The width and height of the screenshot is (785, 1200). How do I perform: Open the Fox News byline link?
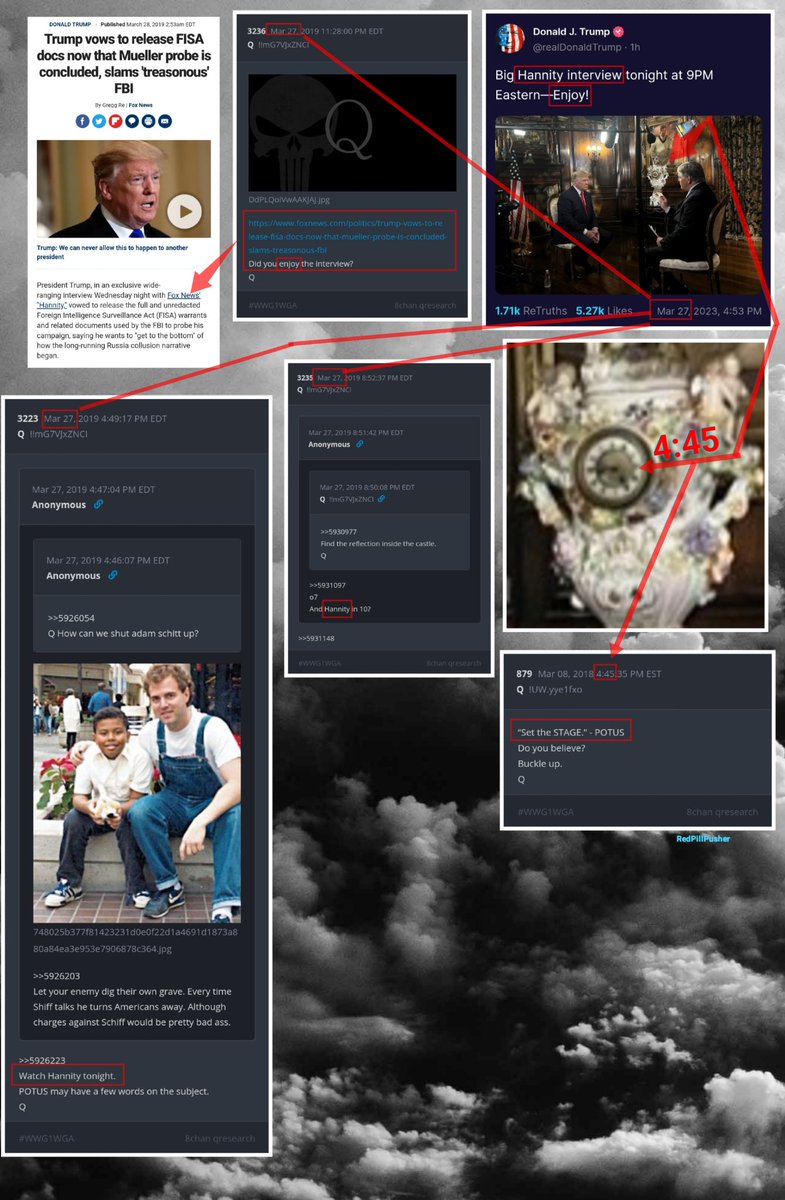click(x=141, y=103)
